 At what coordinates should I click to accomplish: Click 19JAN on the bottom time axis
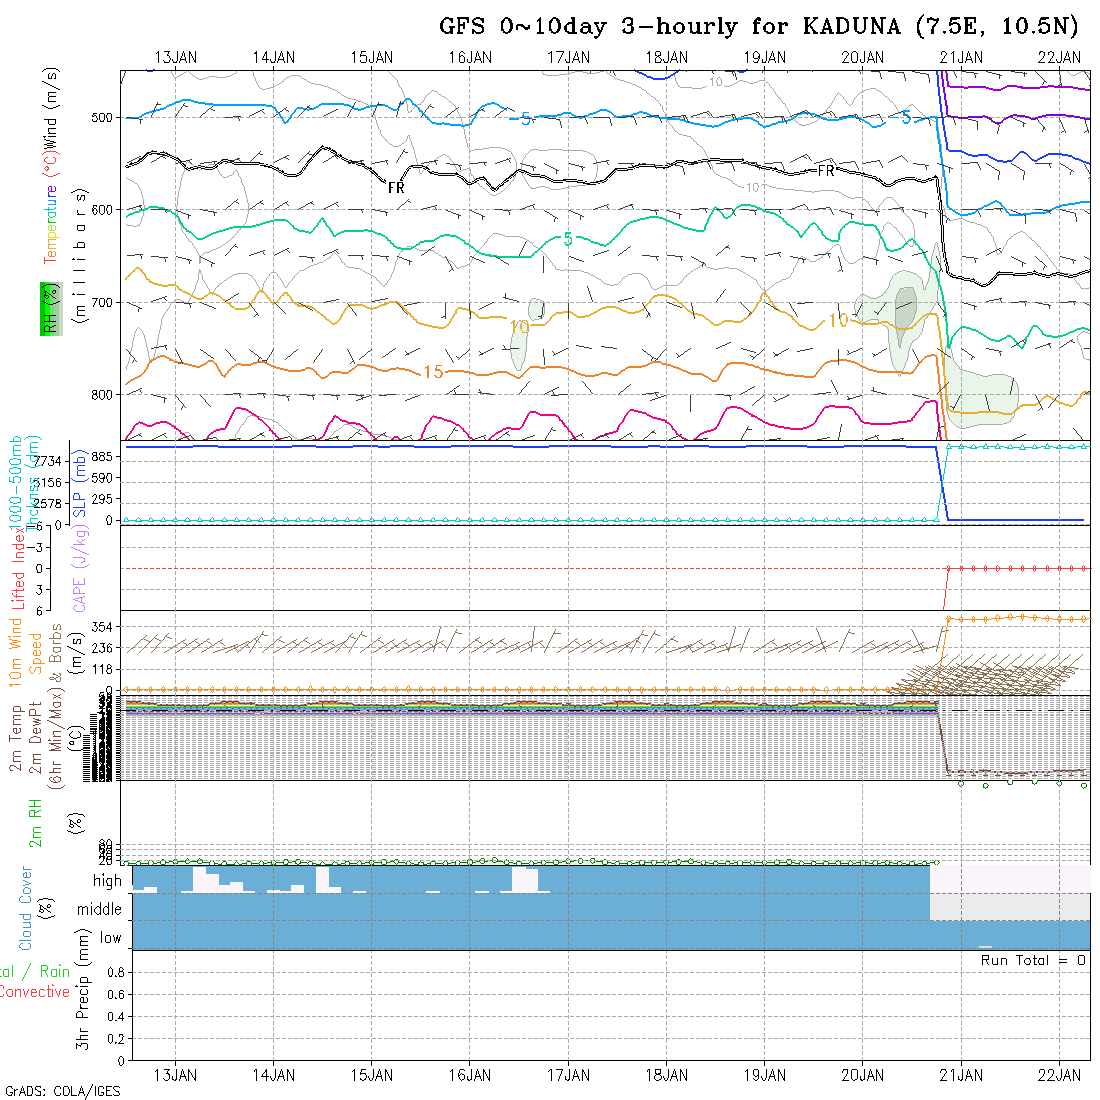(x=765, y=1075)
